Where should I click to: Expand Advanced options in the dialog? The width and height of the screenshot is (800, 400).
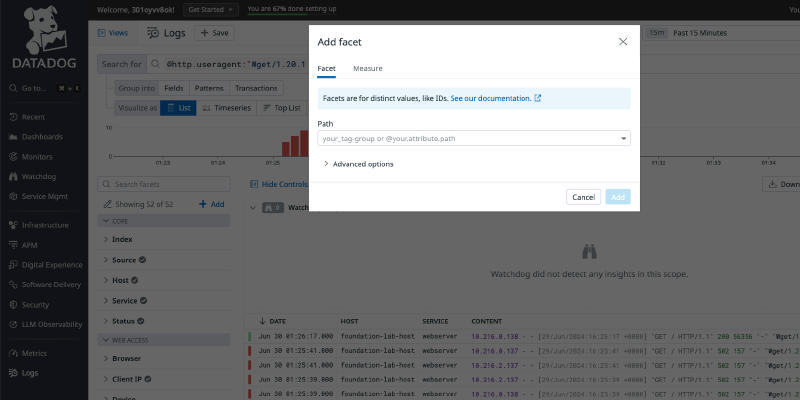click(358, 164)
